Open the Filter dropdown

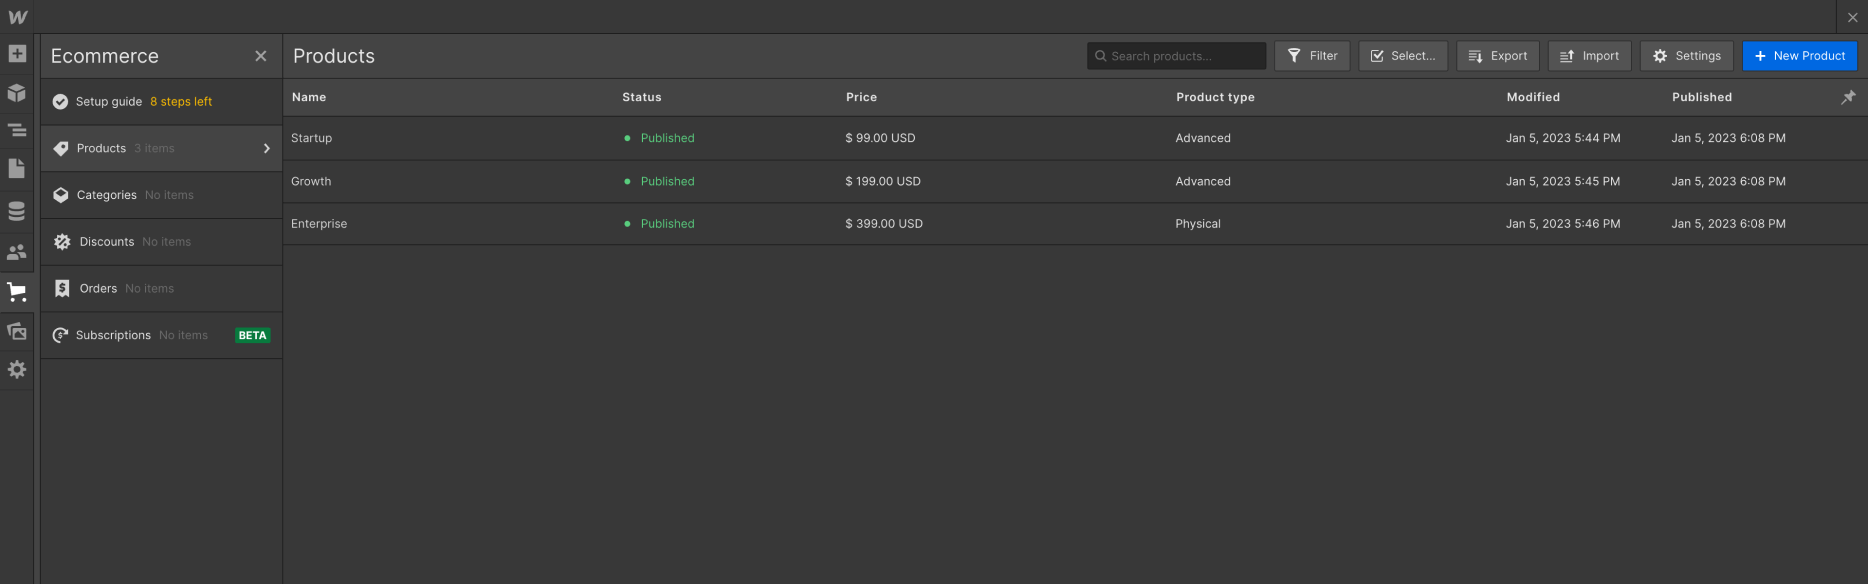pos(1312,55)
